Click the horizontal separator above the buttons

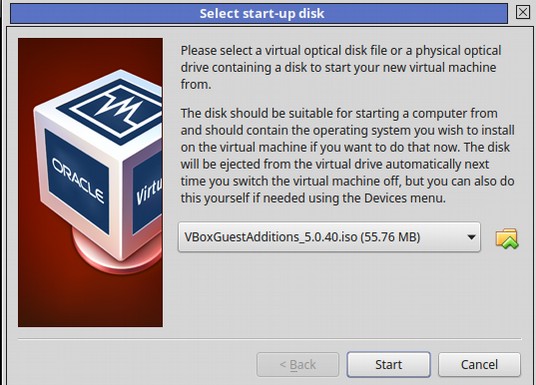tap(270, 339)
